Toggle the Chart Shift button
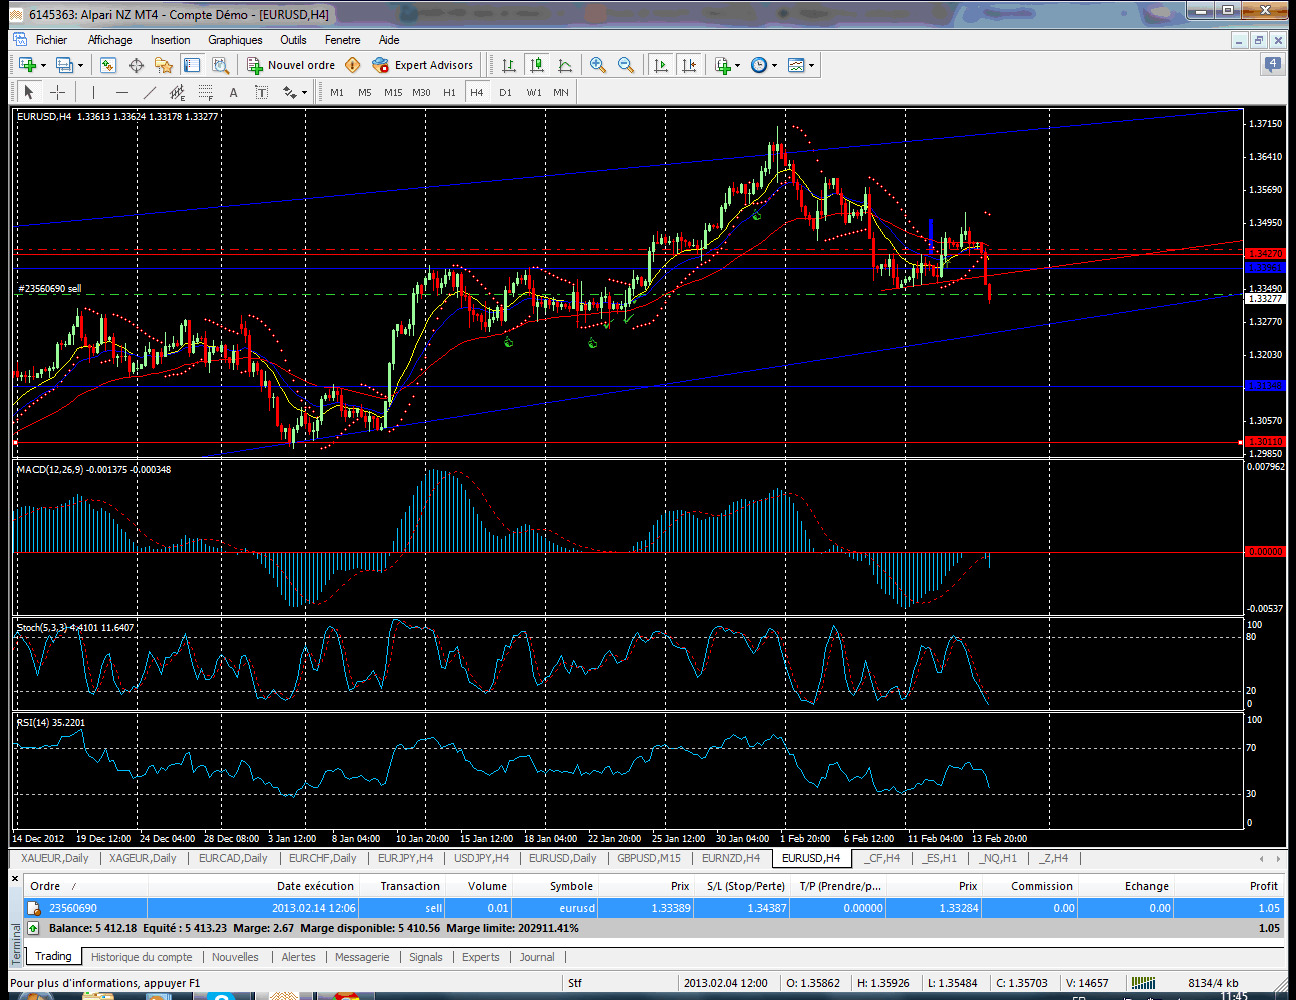The image size is (1296, 1000). coord(689,65)
